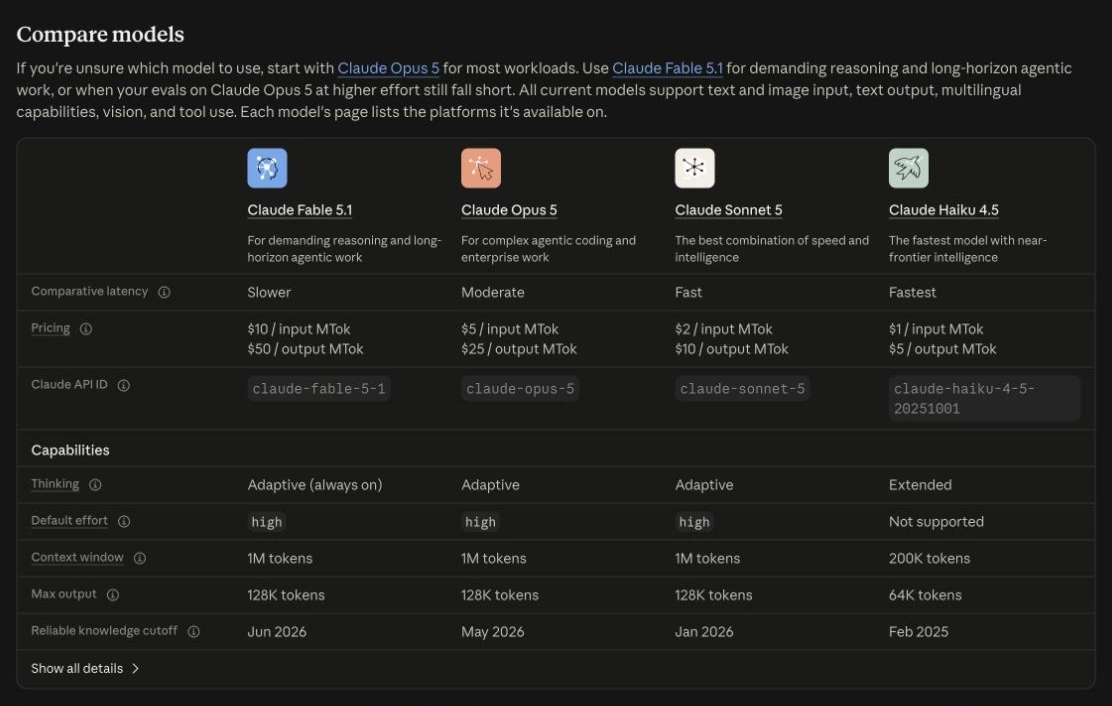Open info icon beside Claude API ID

[x=123, y=385]
